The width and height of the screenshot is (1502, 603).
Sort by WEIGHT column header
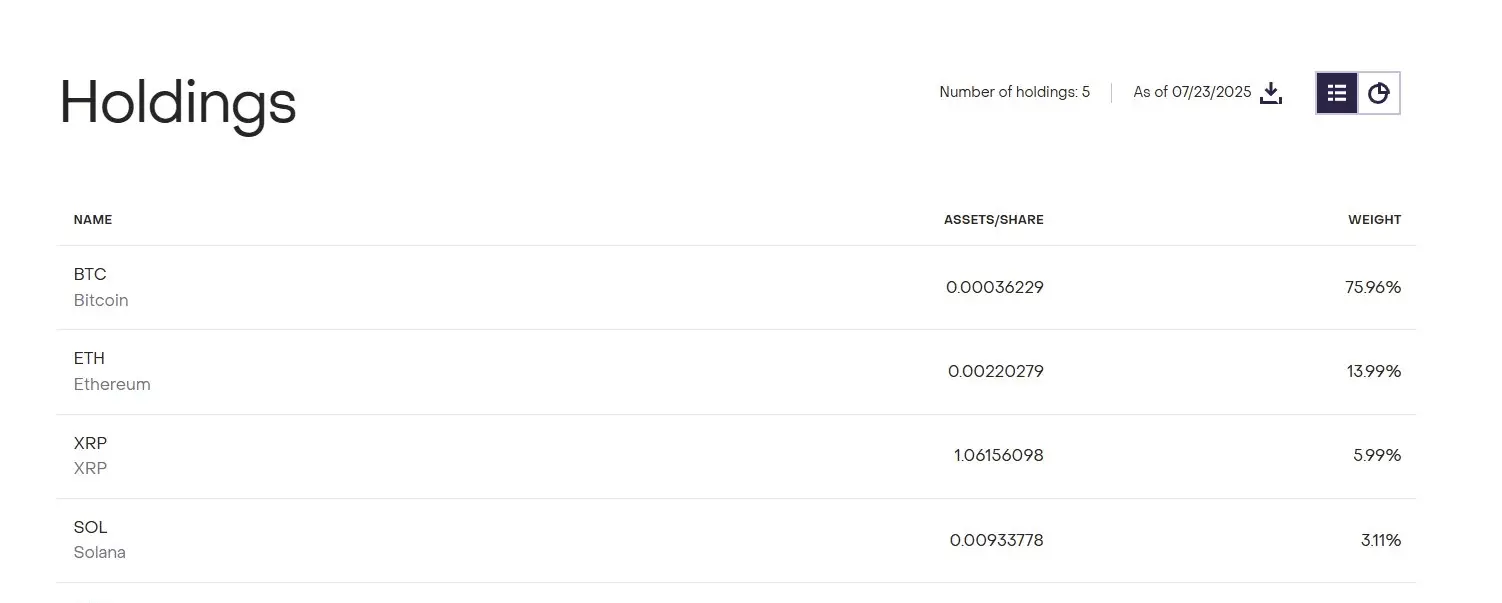click(x=1374, y=220)
